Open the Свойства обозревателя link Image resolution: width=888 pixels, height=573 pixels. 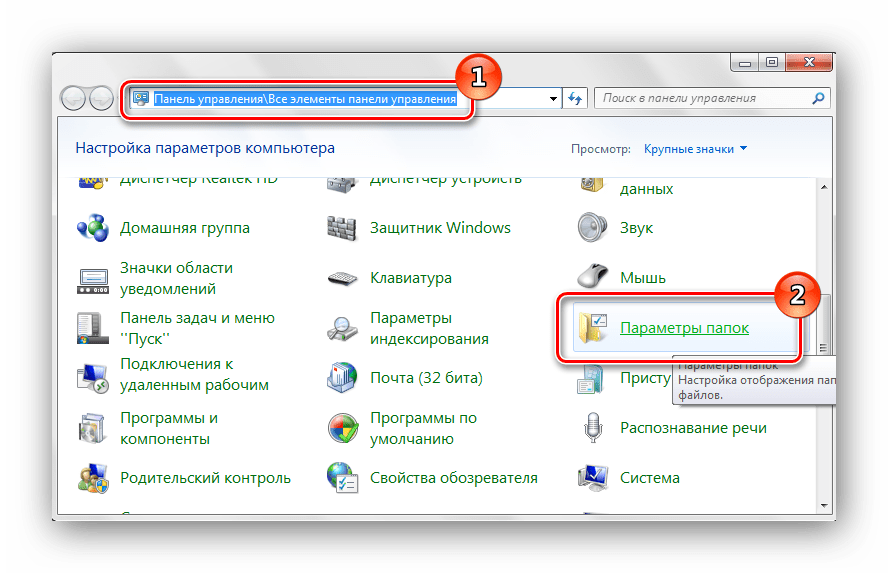pyautogui.click(x=453, y=478)
